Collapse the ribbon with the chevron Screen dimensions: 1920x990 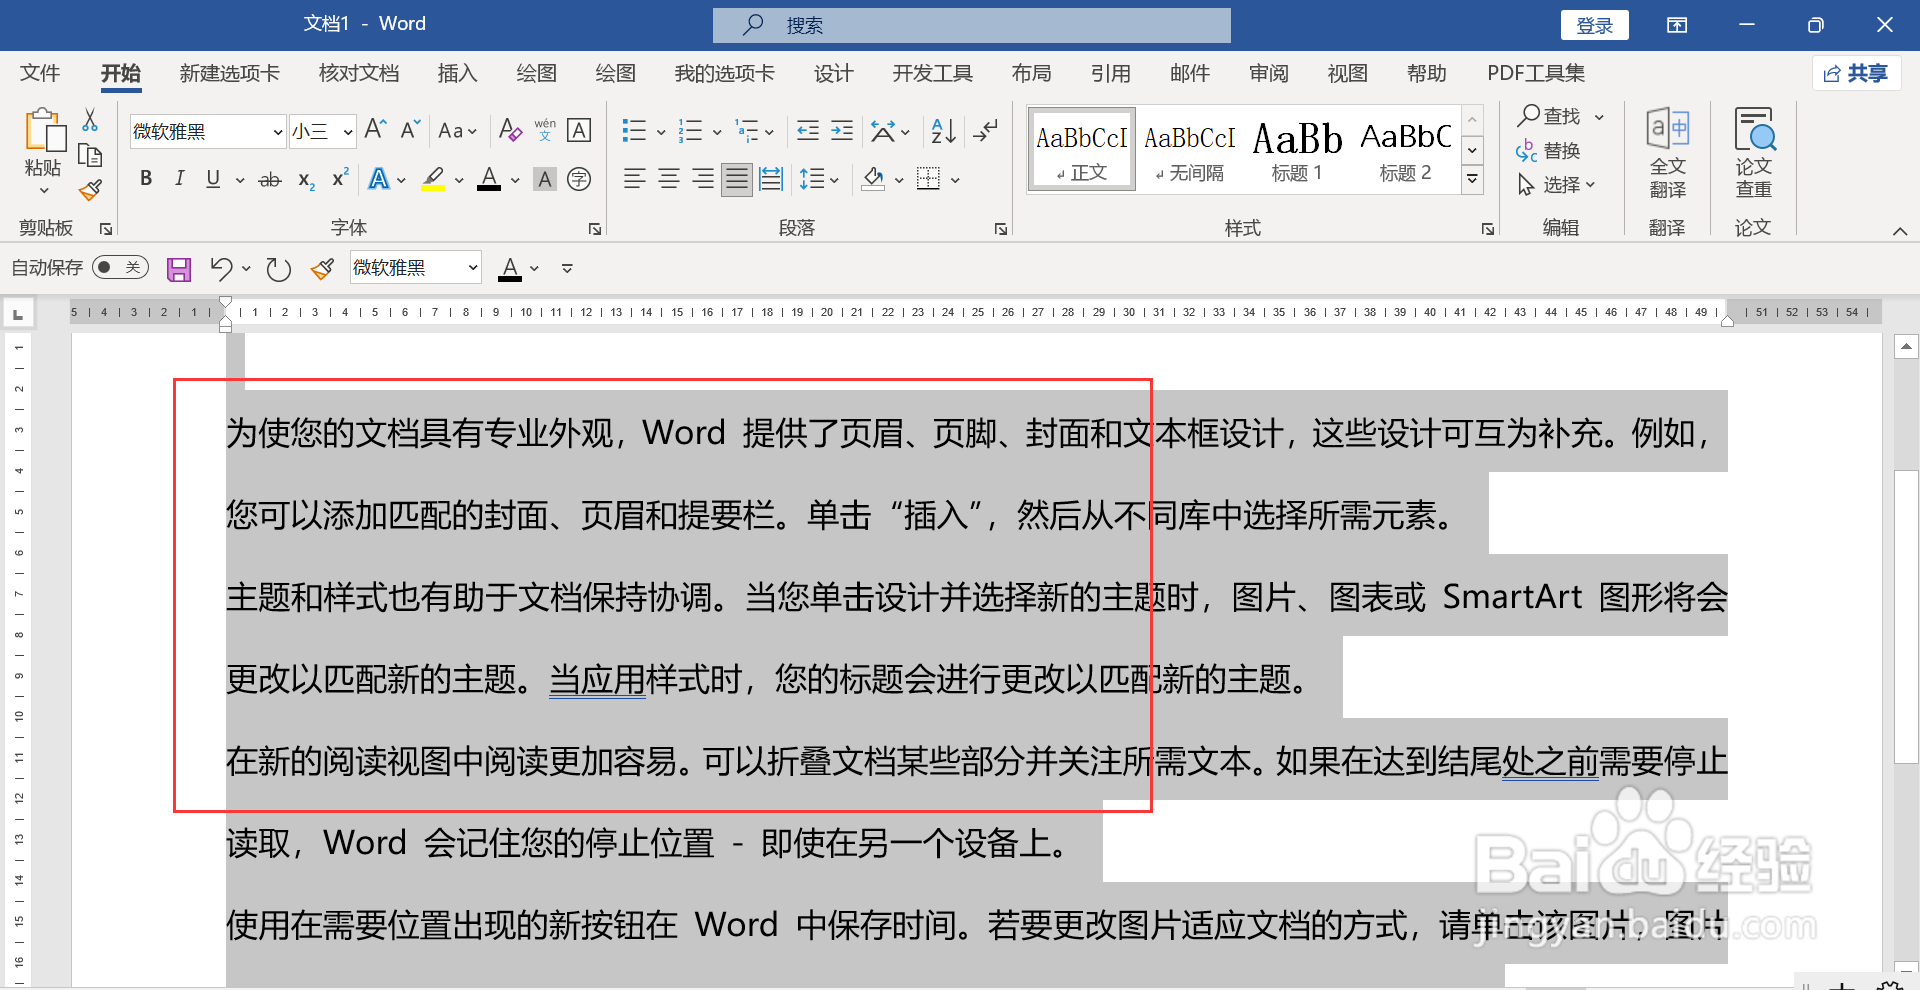[1900, 231]
